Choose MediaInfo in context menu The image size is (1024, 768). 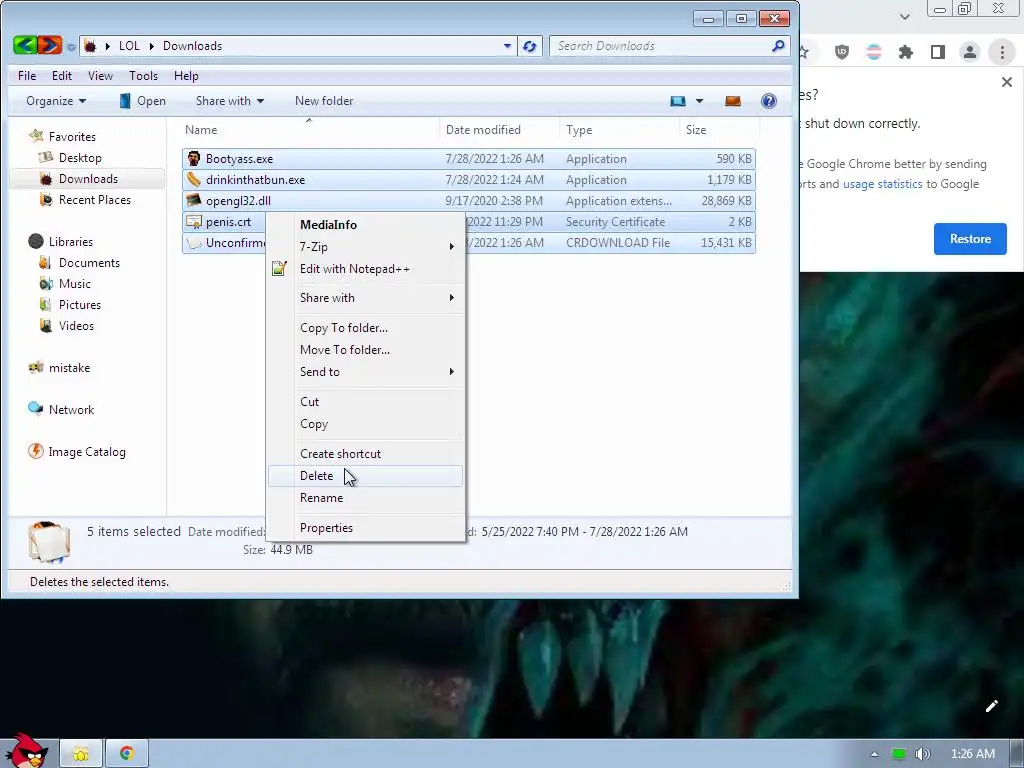pyautogui.click(x=365, y=225)
